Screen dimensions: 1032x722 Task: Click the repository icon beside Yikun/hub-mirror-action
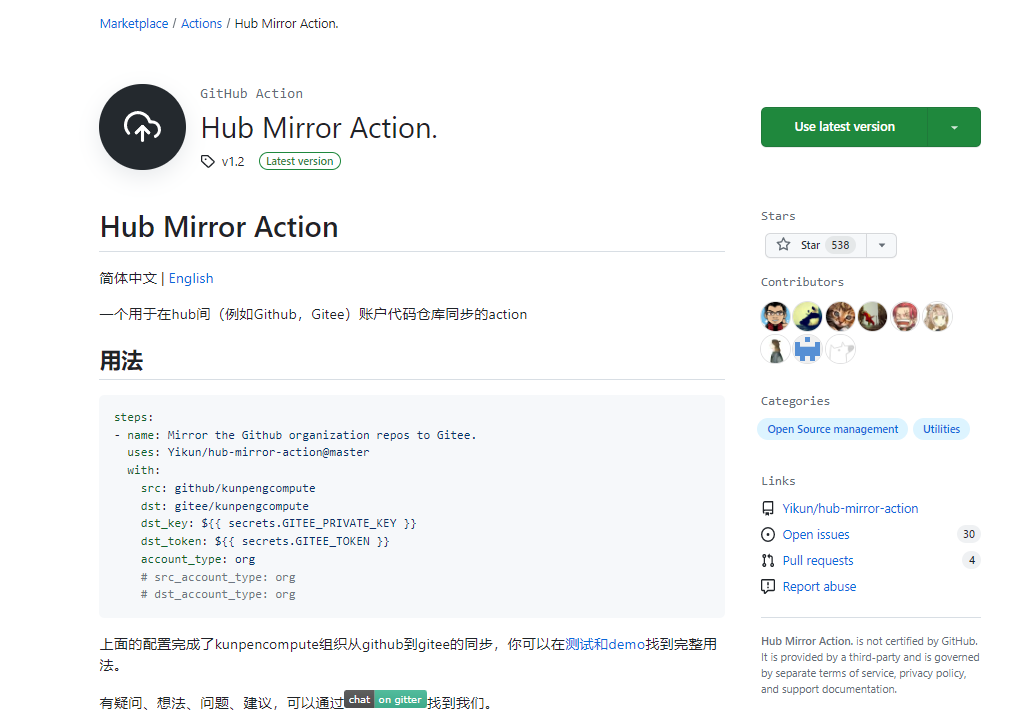(767, 508)
